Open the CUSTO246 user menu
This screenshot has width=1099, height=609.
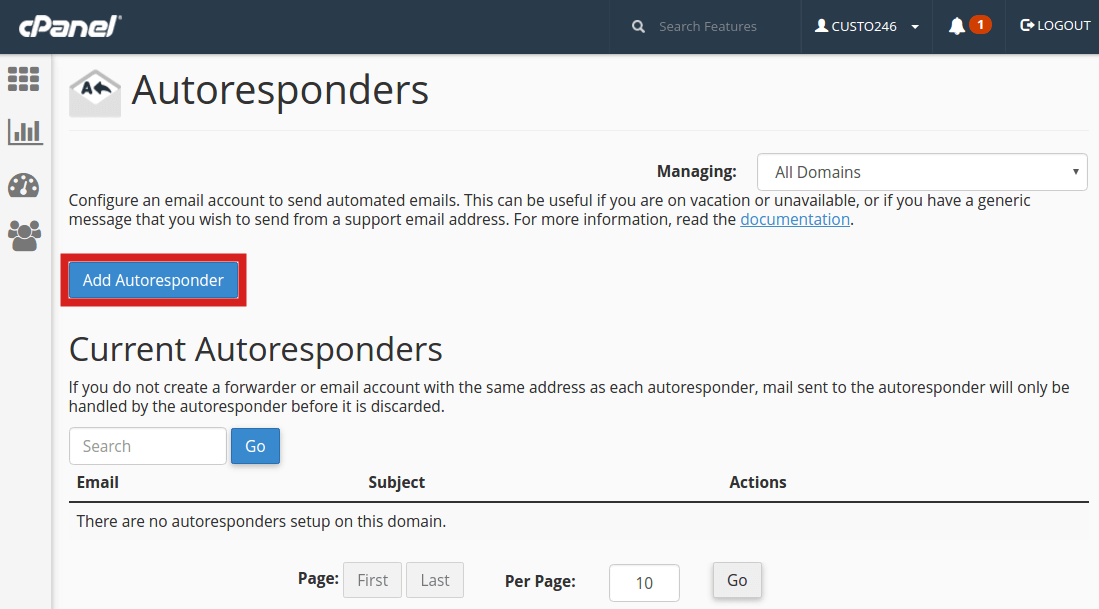[x=866, y=27]
